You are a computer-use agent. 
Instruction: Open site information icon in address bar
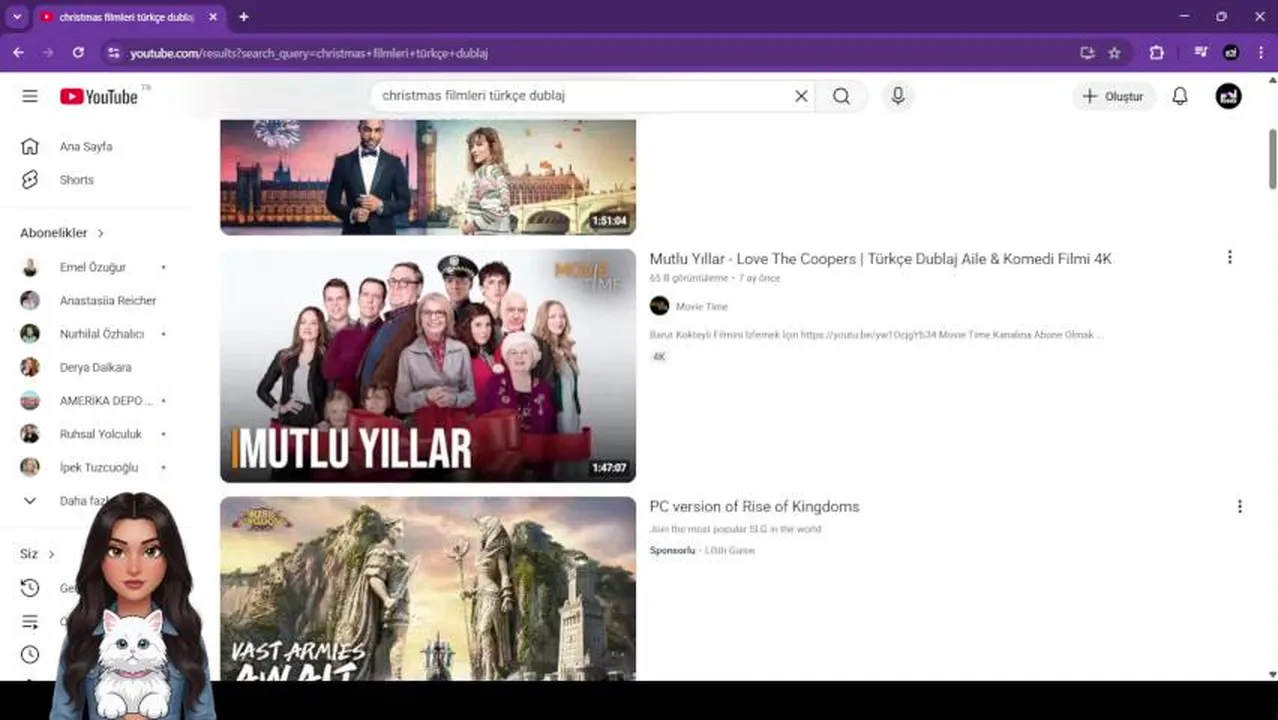point(113,53)
